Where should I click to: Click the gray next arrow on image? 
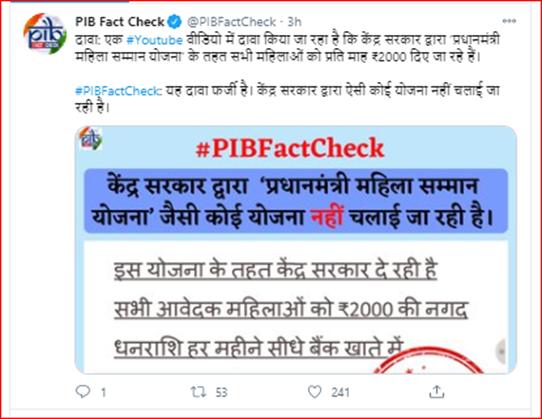click(501, 351)
